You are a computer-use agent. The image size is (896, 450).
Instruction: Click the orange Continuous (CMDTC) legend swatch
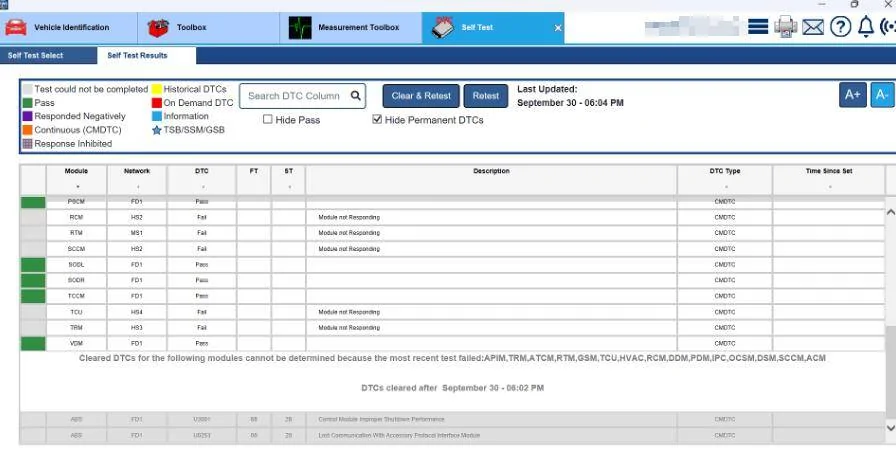[x=27, y=130]
